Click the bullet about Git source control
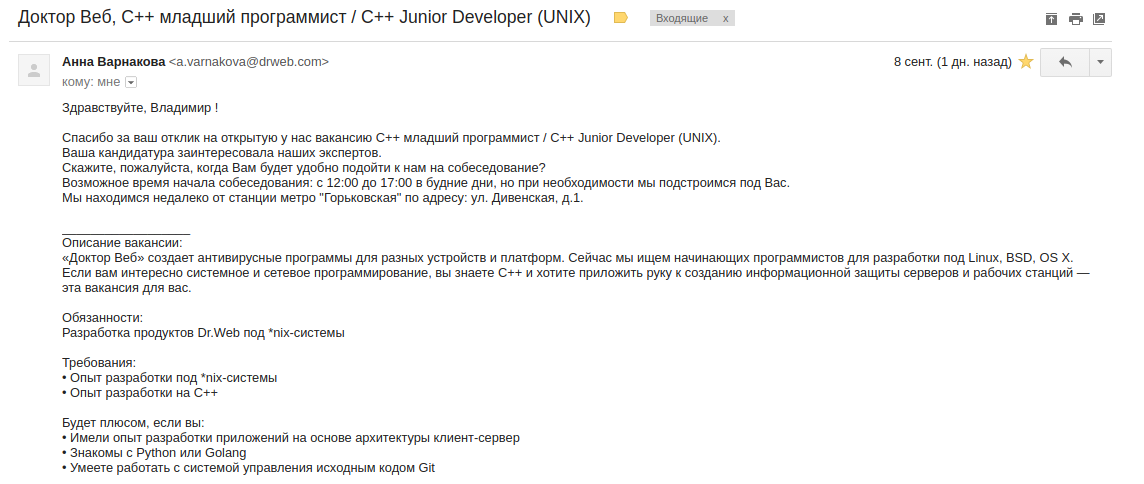The width and height of the screenshot is (1144, 484). [249, 468]
